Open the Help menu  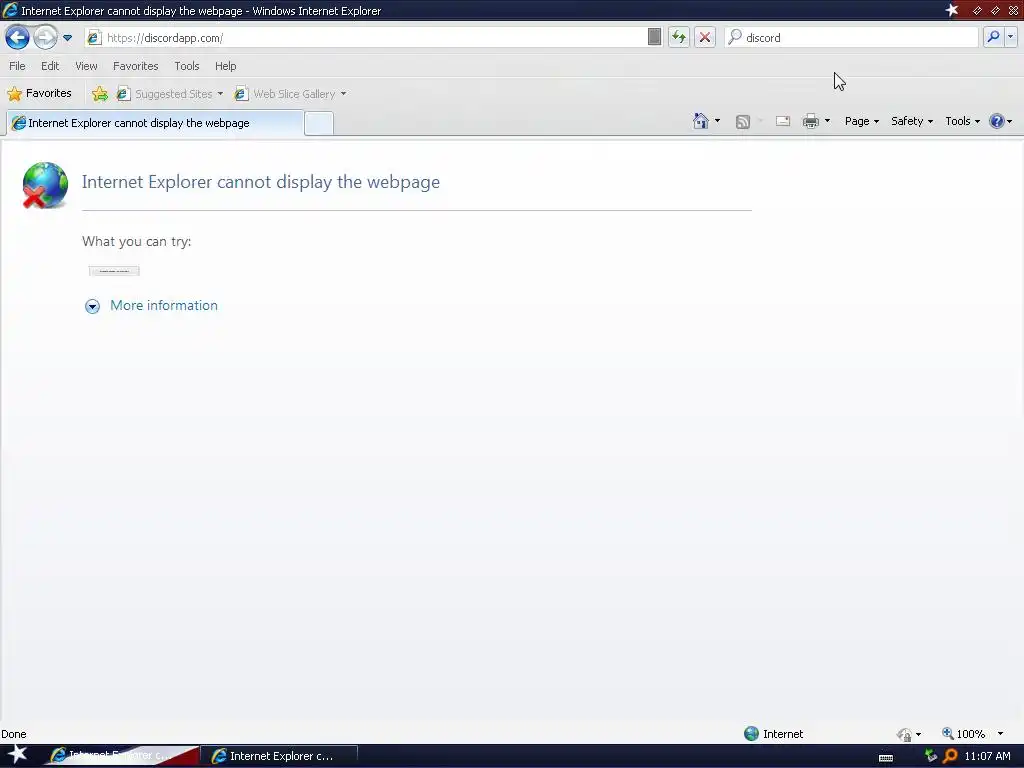coord(225,66)
